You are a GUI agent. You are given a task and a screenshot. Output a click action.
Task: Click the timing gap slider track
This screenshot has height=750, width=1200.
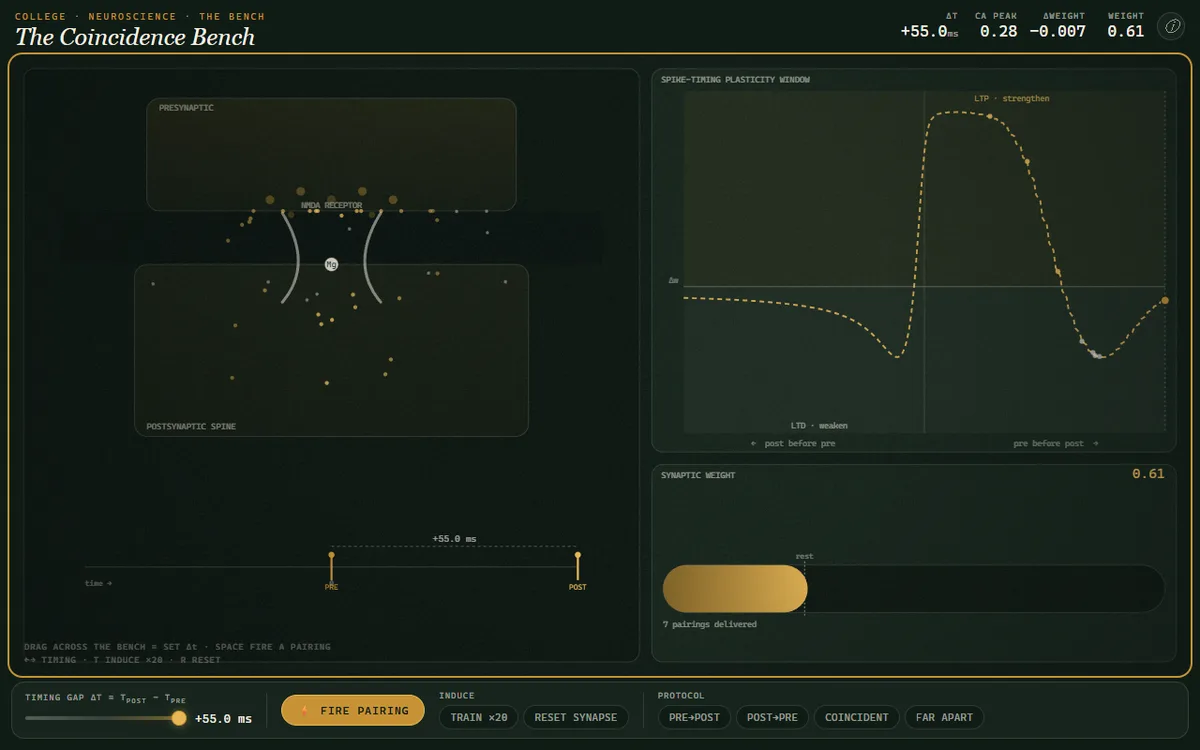[105, 718]
